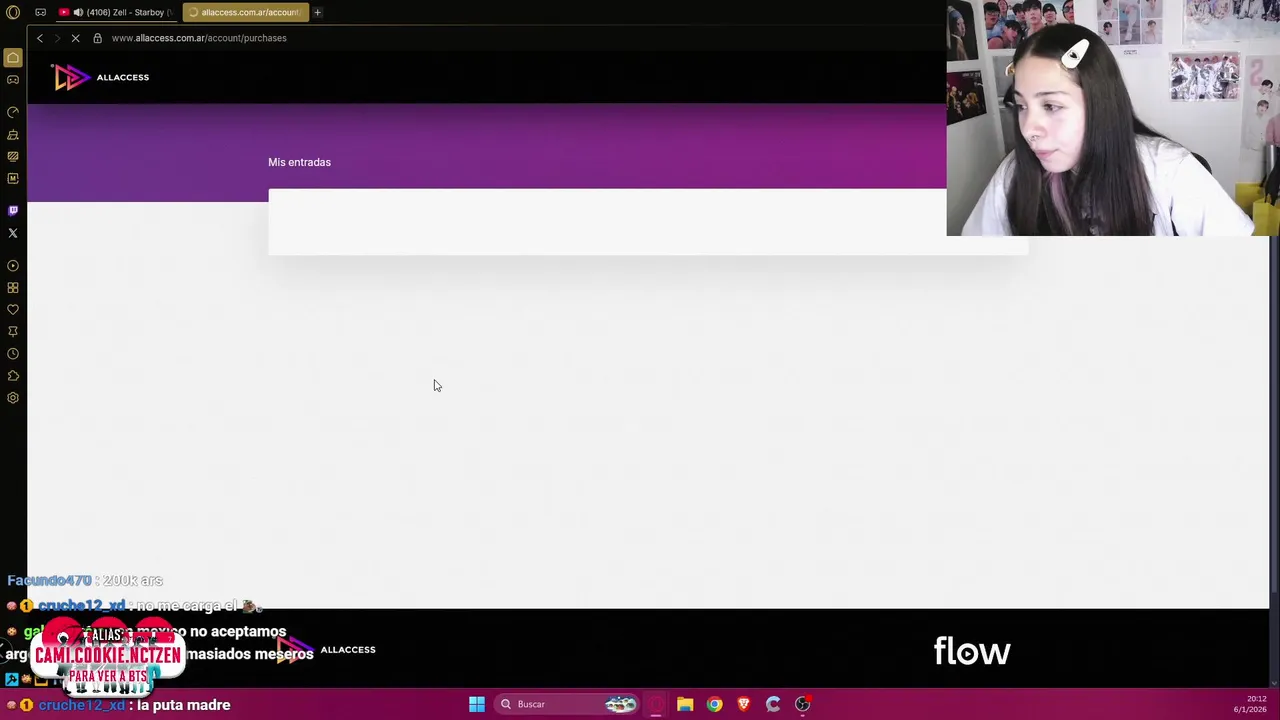This screenshot has height=720, width=1280.
Task: Open Twitch panel in the sidebar
Action: pyautogui.click(x=13, y=210)
